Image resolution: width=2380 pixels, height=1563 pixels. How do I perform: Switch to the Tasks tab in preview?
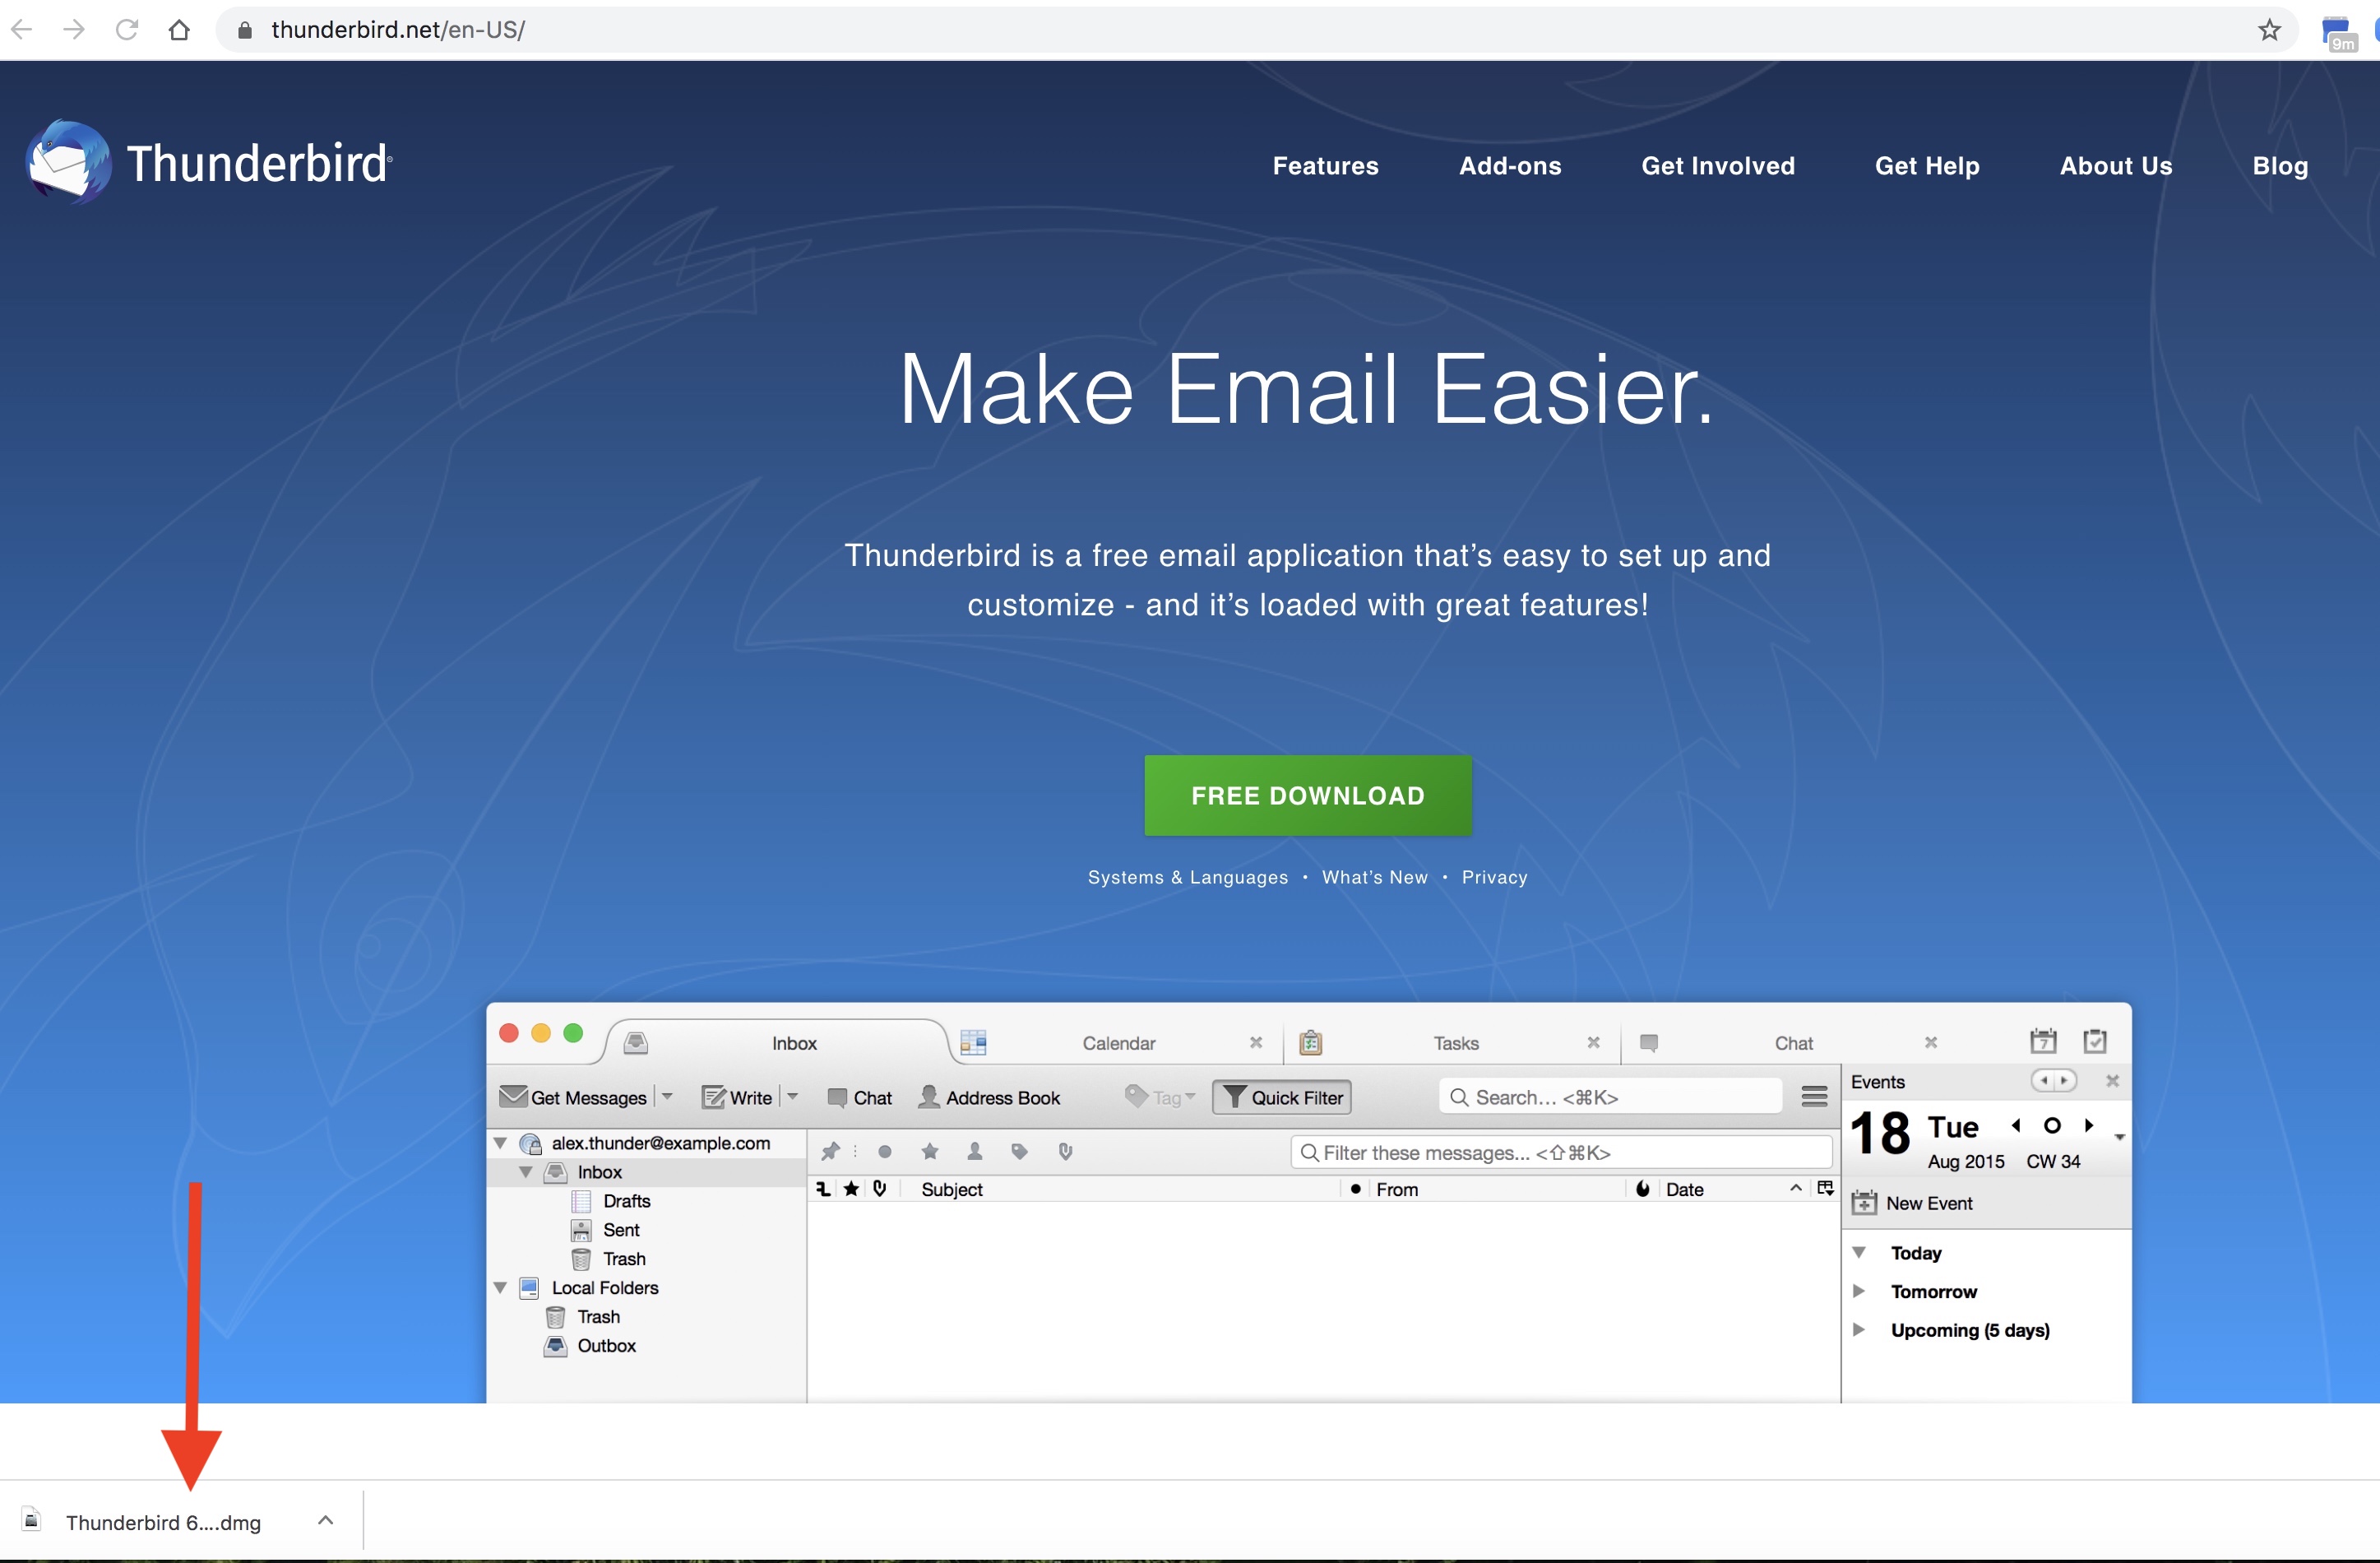[x=1455, y=1043]
